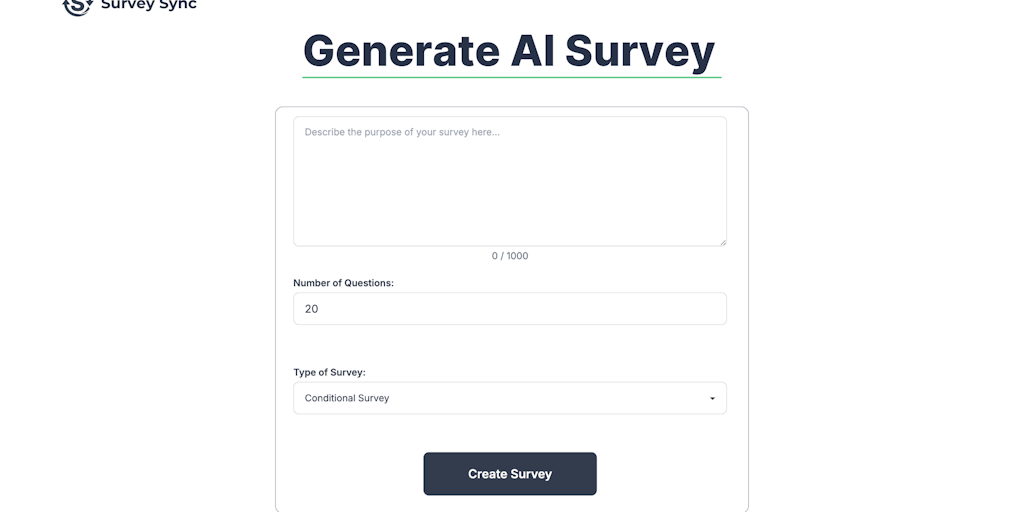This screenshot has width=1024, height=512.
Task: Click the Type of Survey label
Action: pyautogui.click(x=329, y=372)
